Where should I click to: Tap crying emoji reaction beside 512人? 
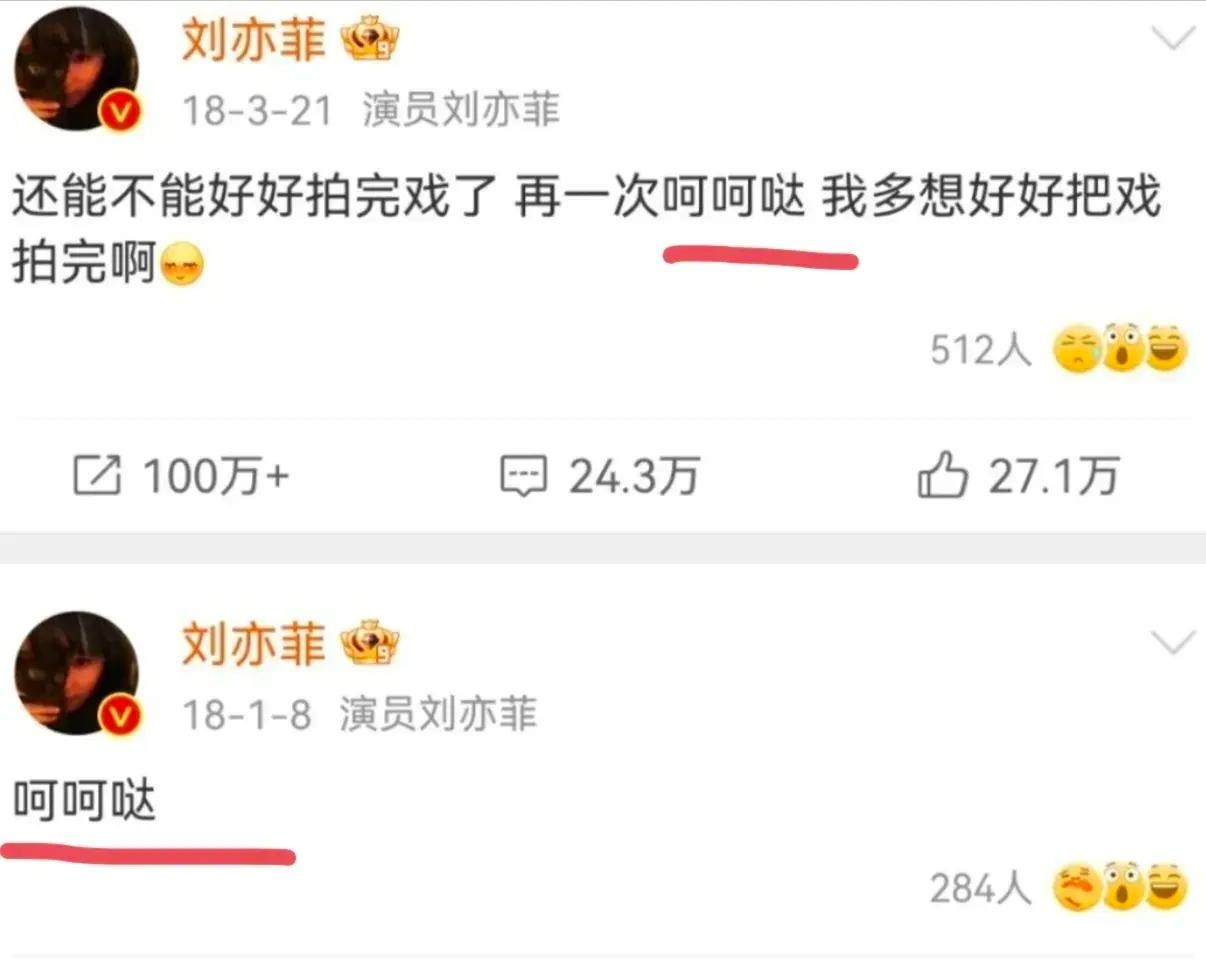[x=1078, y=351]
